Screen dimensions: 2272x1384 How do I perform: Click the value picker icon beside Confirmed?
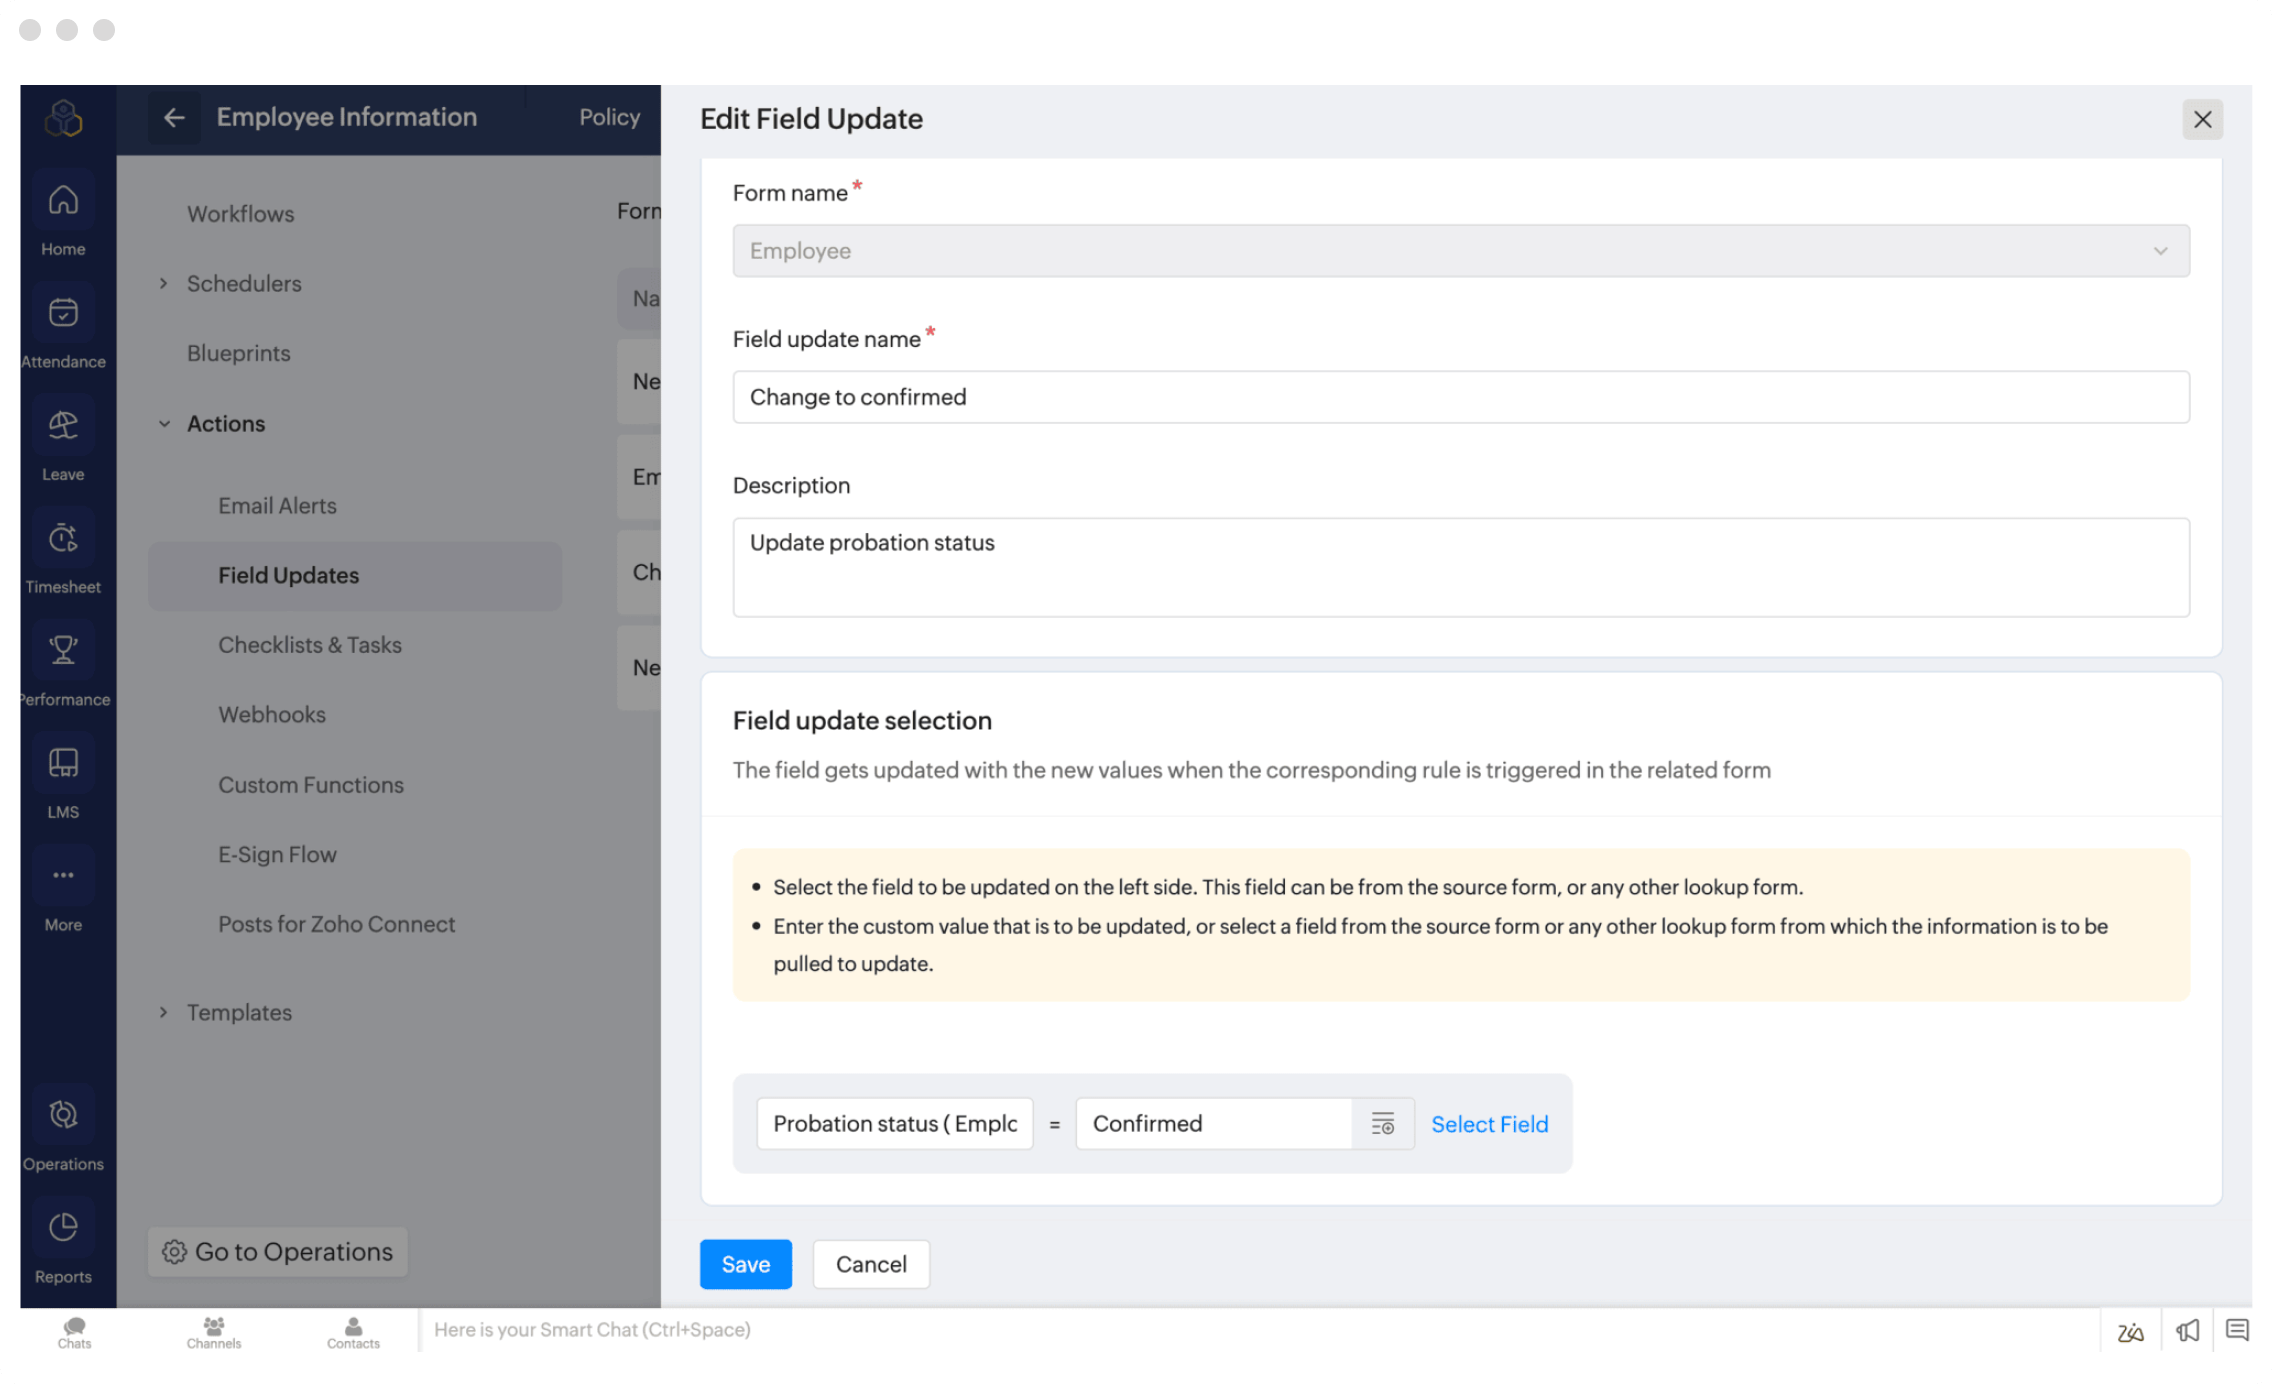click(1382, 1124)
